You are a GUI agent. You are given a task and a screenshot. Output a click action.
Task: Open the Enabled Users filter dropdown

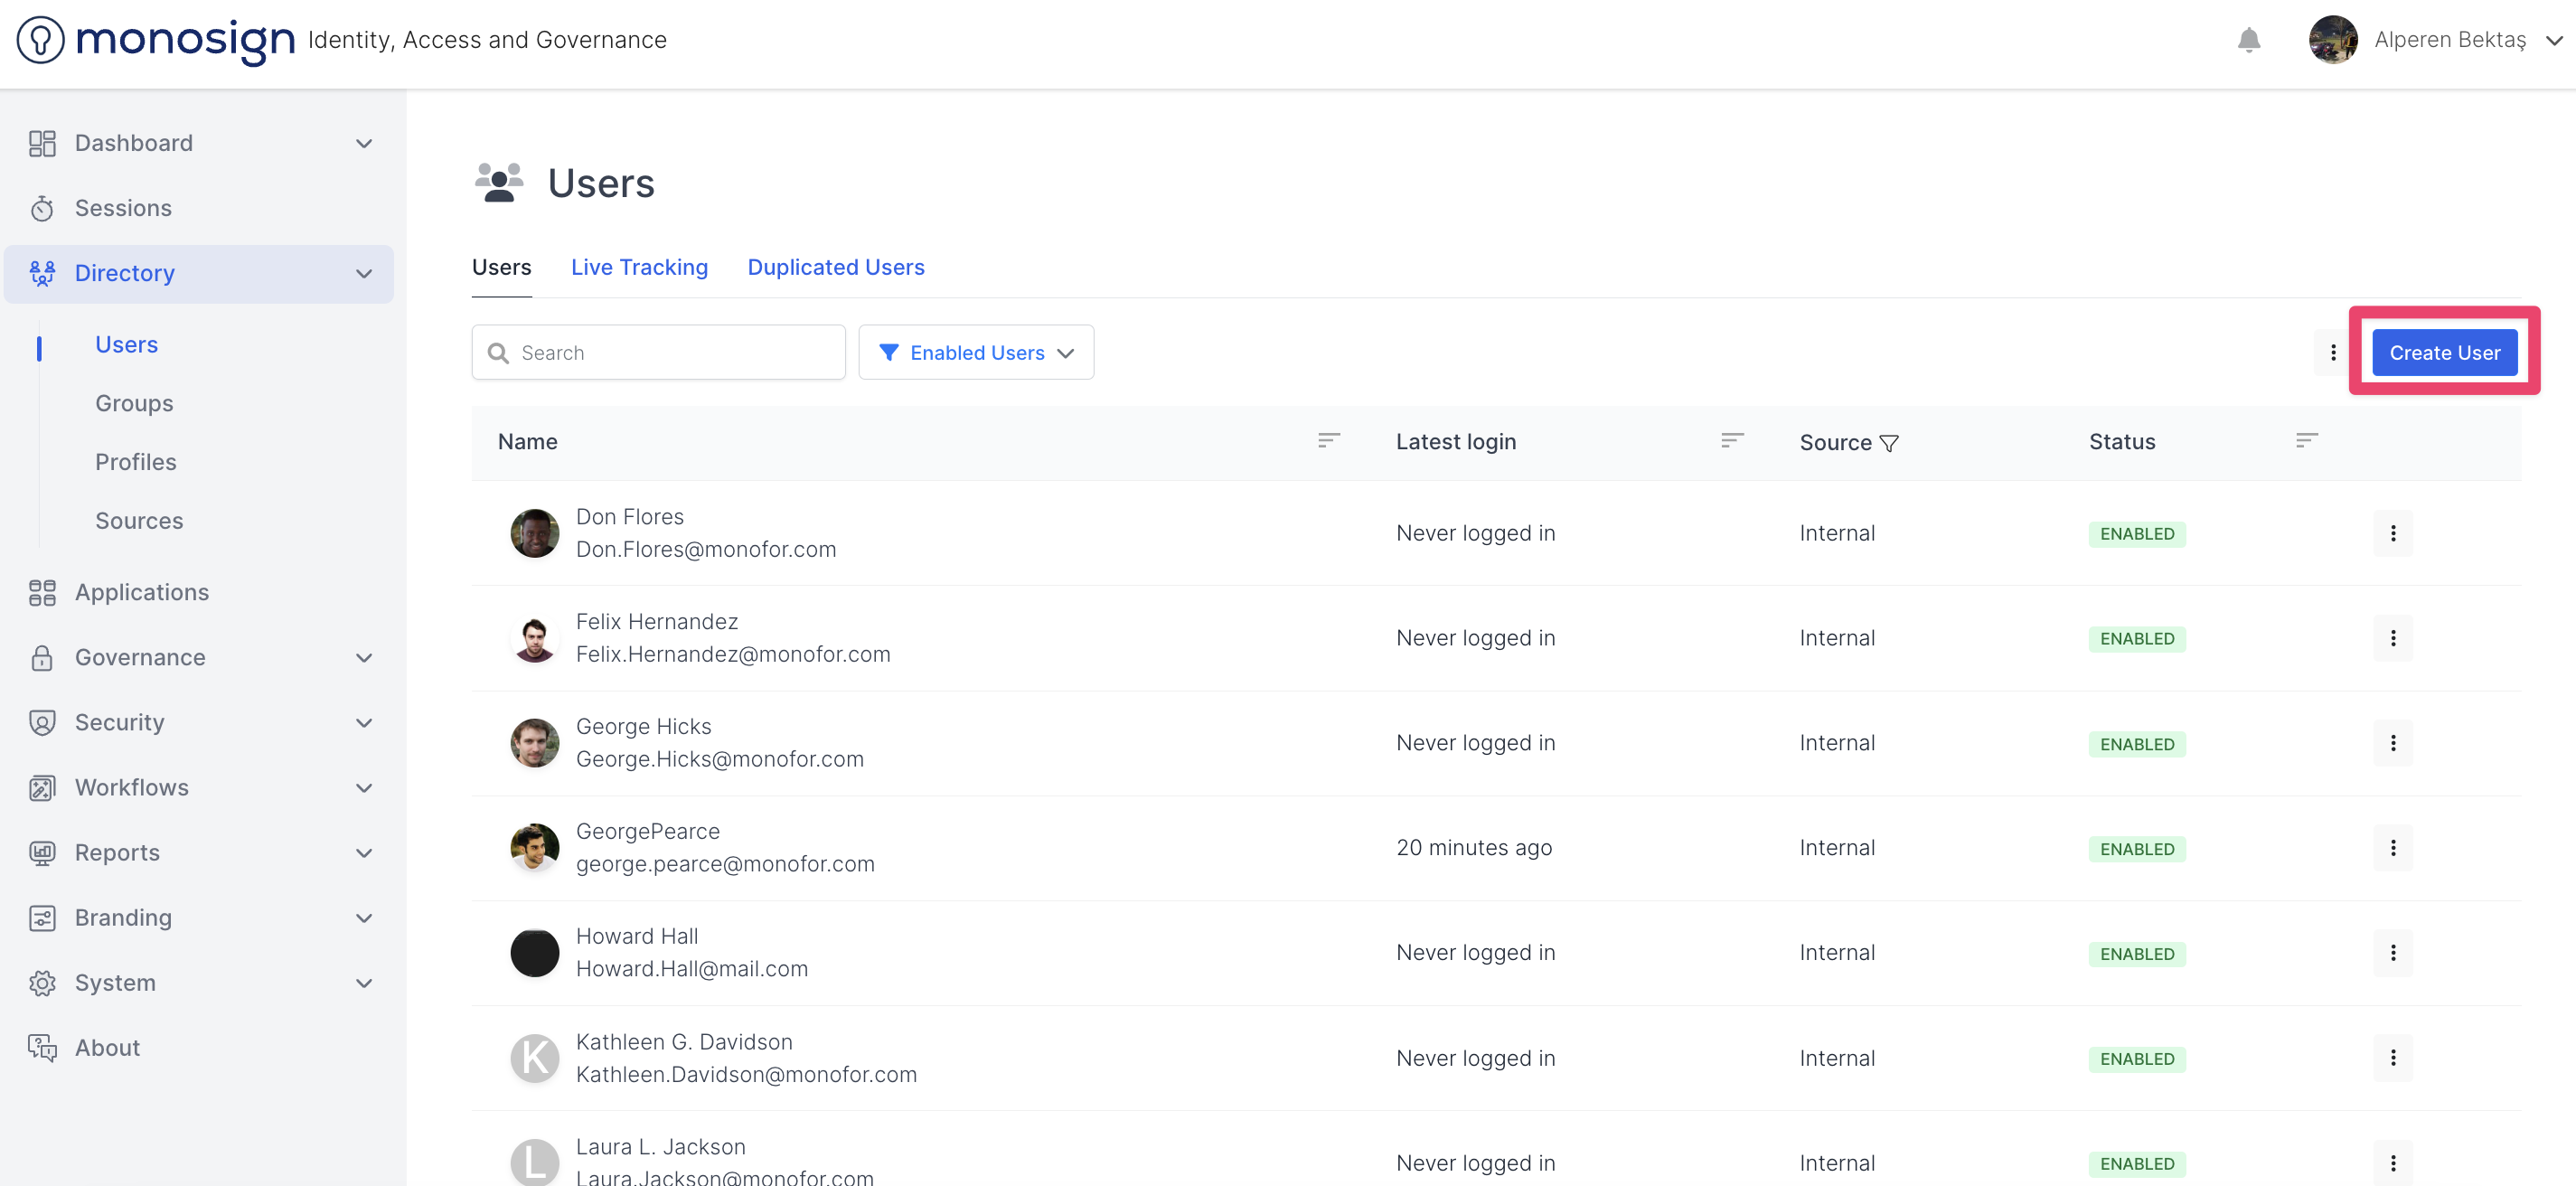coord(976,353)
